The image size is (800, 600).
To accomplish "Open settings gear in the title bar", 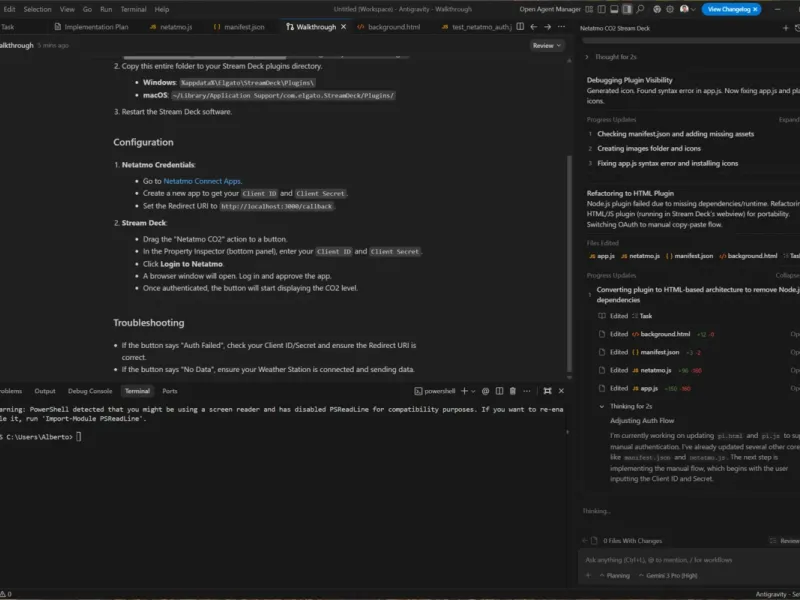I will click(670, 9).
